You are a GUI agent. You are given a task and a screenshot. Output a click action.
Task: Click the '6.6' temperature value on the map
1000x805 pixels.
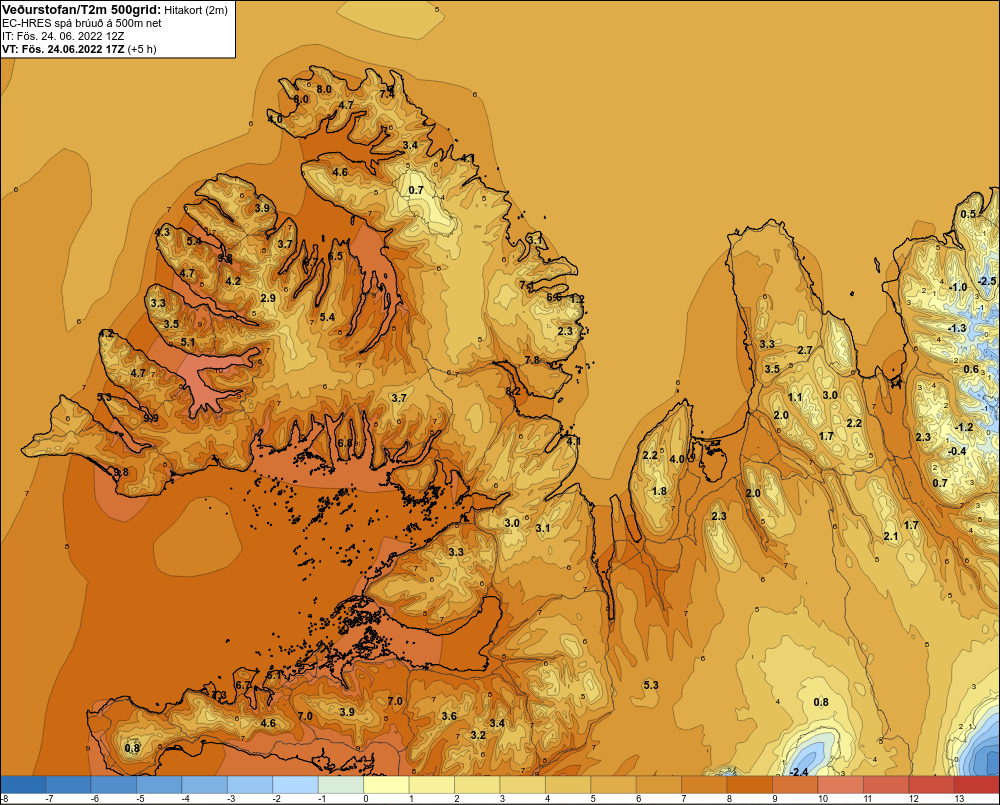click(554, 297)
